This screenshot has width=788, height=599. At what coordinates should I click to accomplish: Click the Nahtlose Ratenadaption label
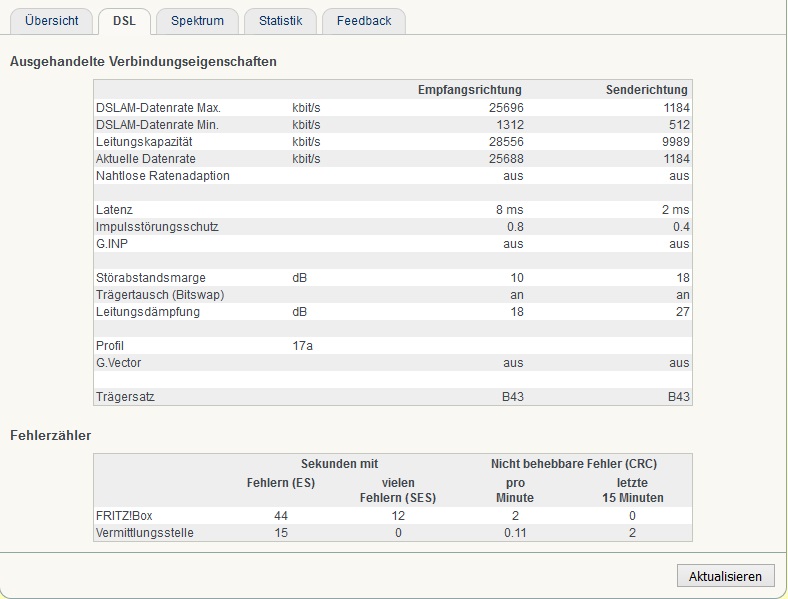[163, 176]
